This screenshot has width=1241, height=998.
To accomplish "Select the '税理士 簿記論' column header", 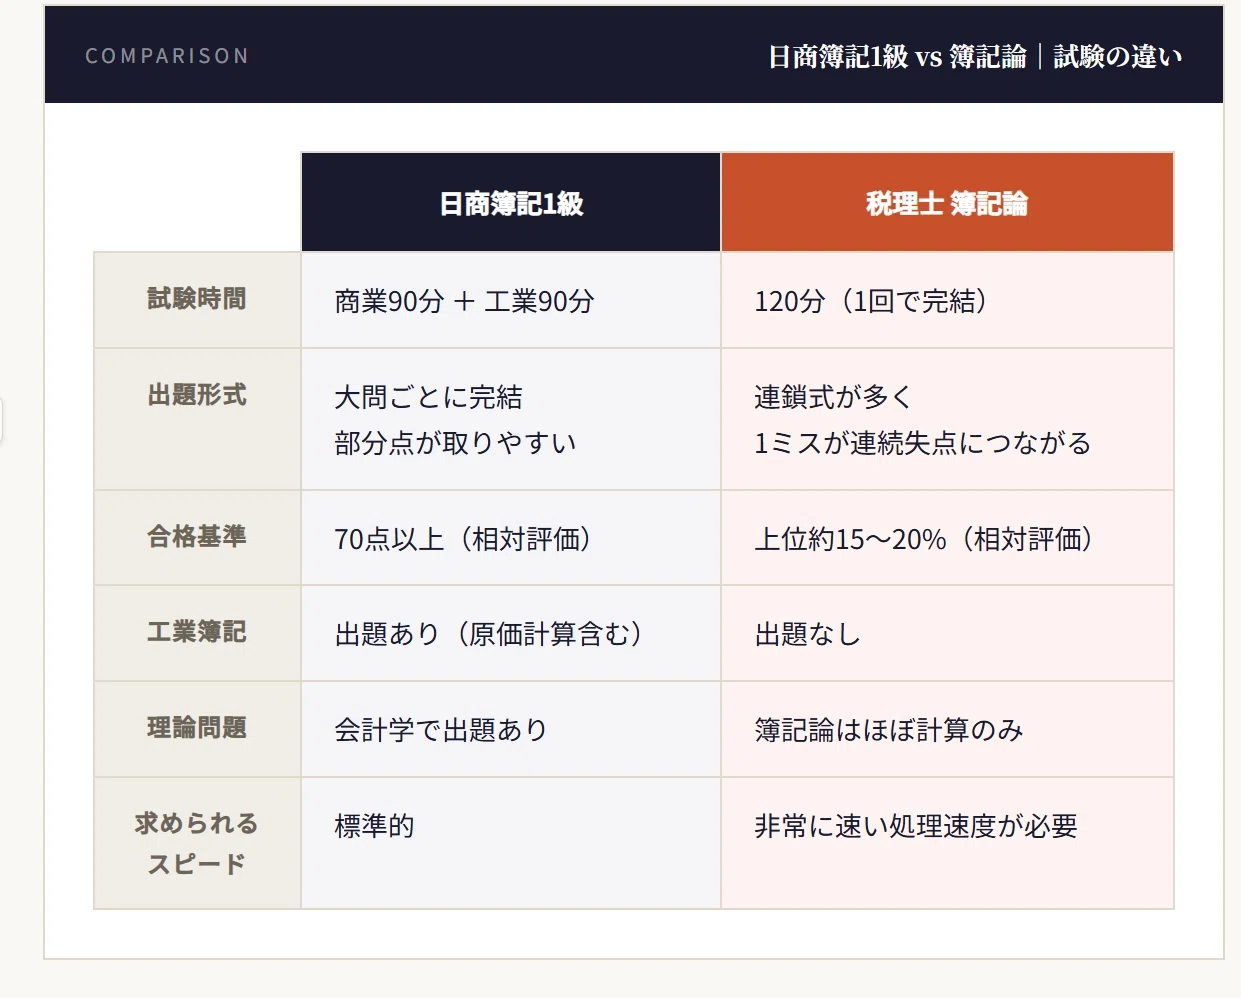I will pyautogui.click(x=947, y=203).
